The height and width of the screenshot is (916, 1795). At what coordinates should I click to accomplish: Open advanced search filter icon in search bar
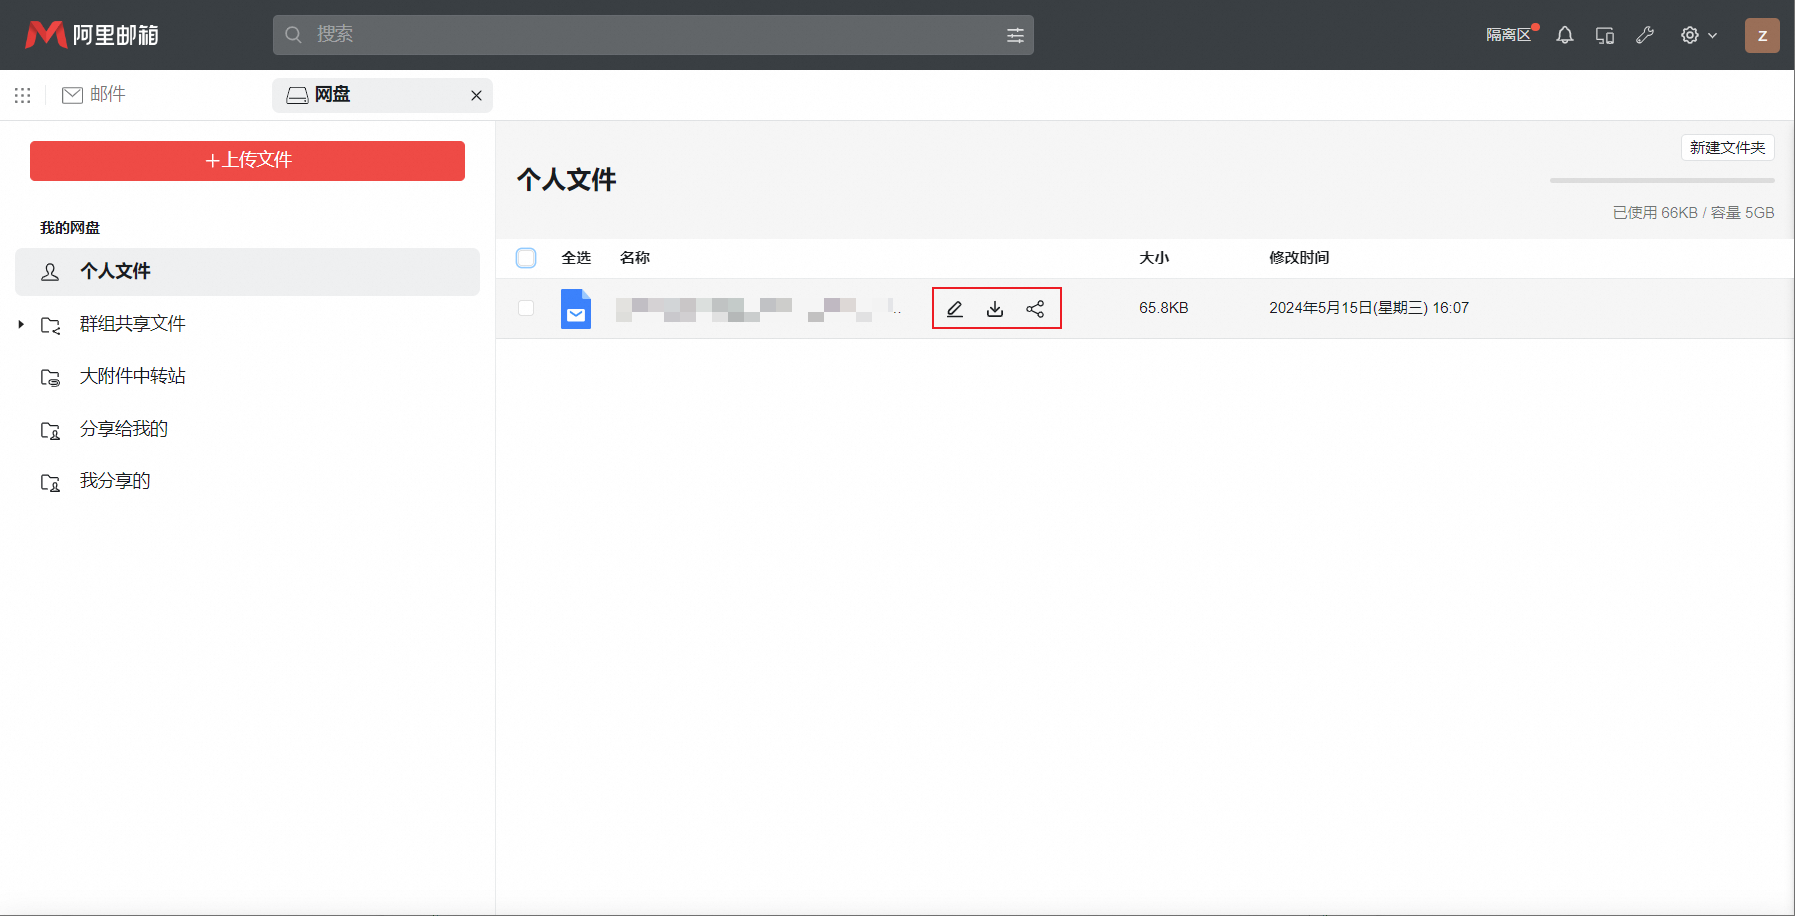[x=1015, y=35]
